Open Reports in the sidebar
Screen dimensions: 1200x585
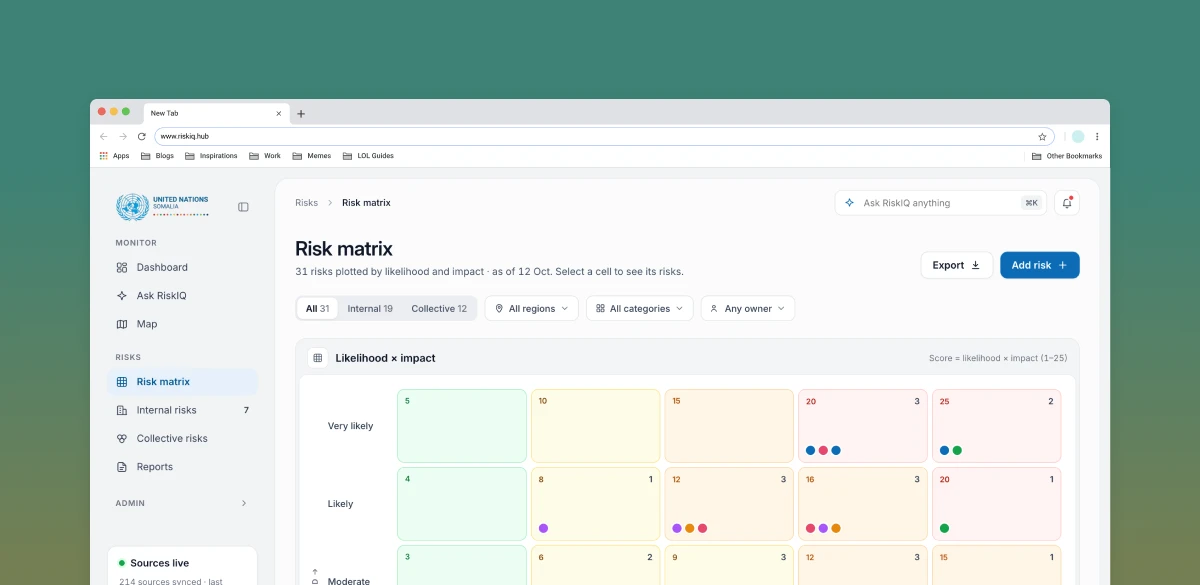(182, 467)
